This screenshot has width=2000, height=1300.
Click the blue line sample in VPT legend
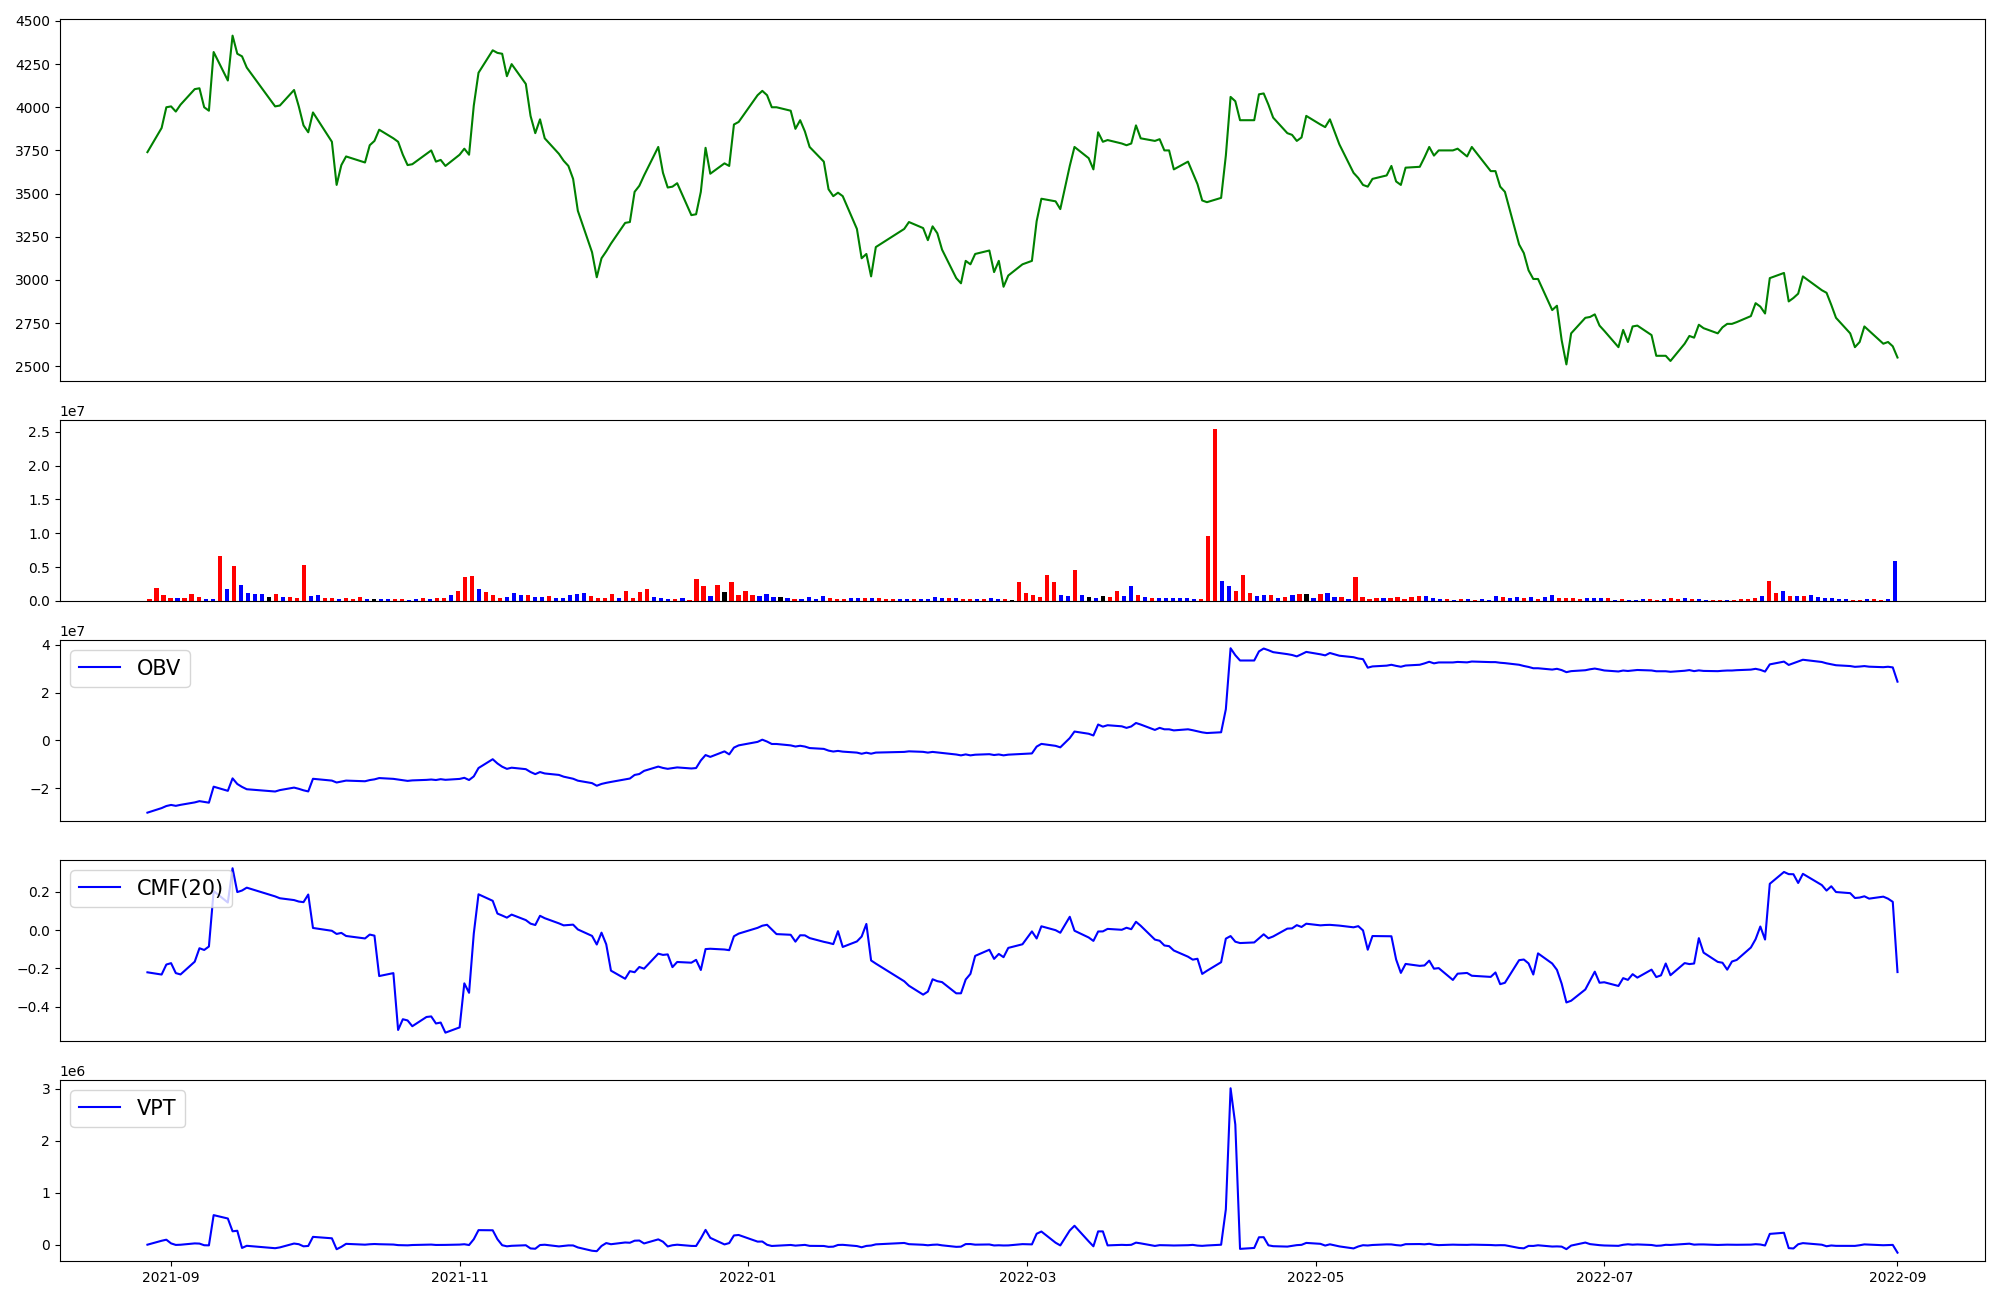coord(100,1108)
